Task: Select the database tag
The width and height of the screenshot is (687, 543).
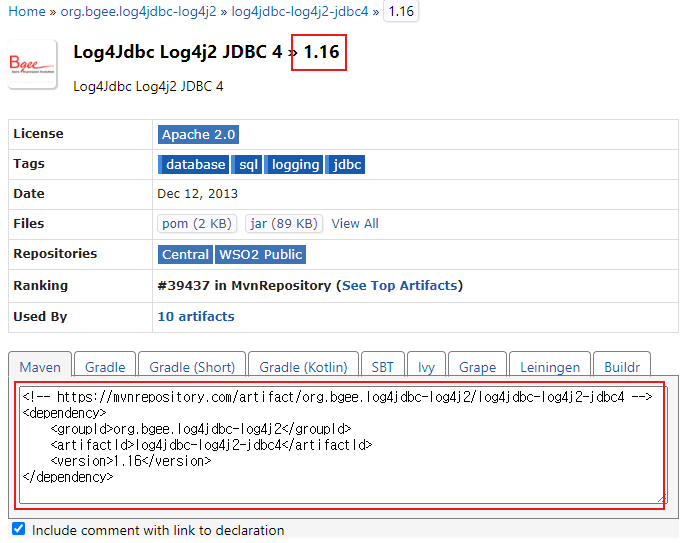Action: 193,165
